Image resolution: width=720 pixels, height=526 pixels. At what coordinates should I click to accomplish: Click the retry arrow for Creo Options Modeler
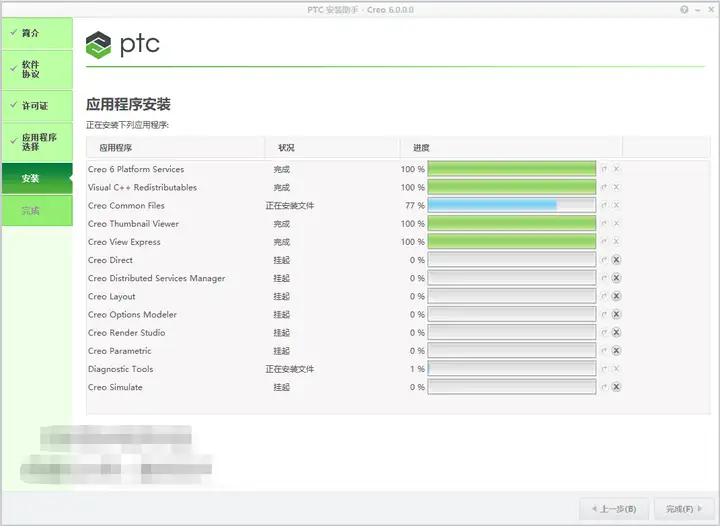tap(604, 314)
